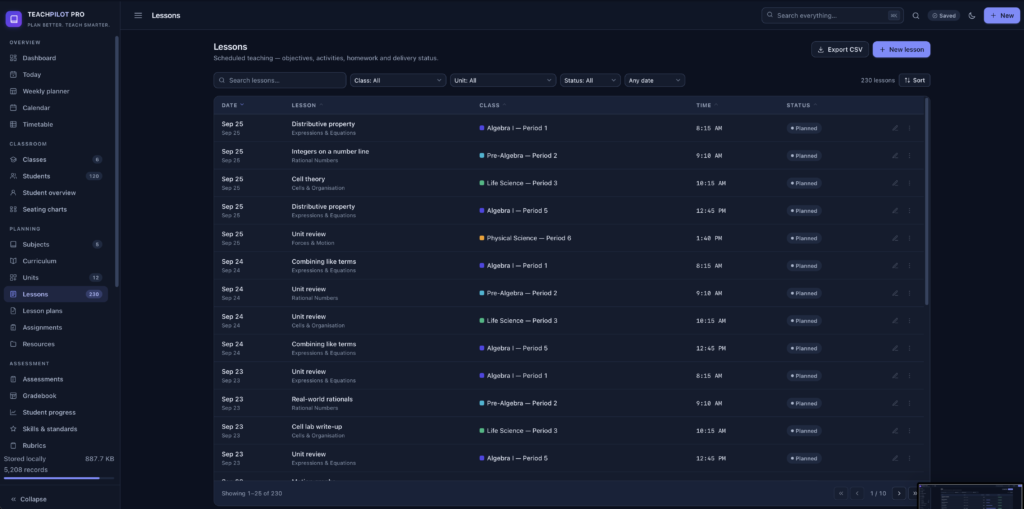Click the TeachPilot Pro logo icon

tap(14, 19)
